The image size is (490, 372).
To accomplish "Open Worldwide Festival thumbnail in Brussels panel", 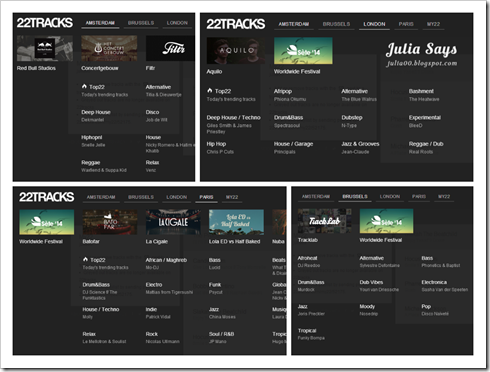I will [386, 221].
